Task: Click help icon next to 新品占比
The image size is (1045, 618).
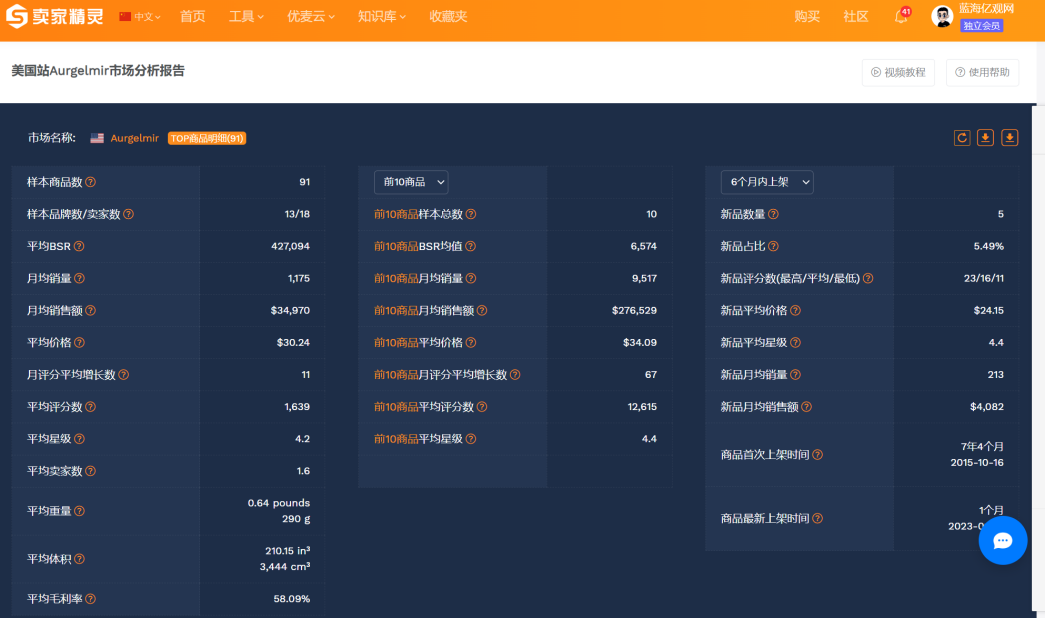Action: (773, 246)
